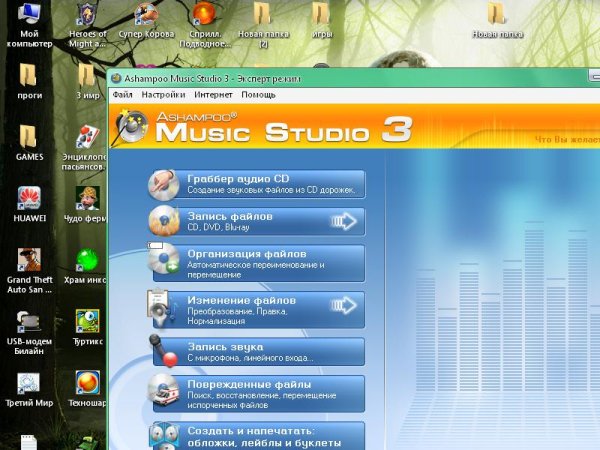Select the игры desktop folder

click(x=322, y=21)
